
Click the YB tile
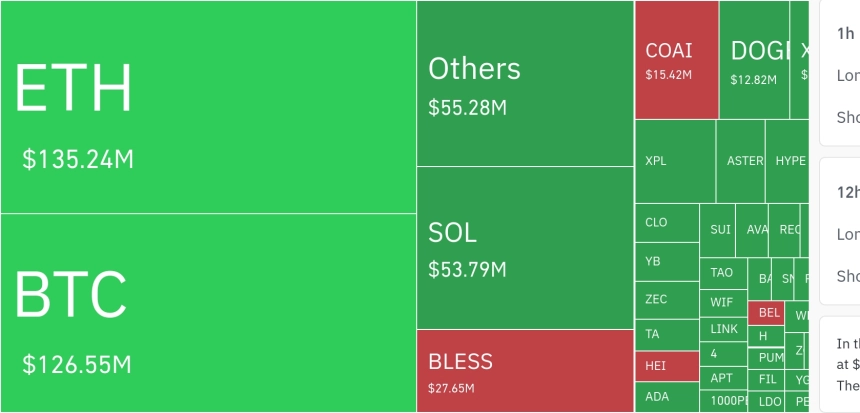click(666, 261)
